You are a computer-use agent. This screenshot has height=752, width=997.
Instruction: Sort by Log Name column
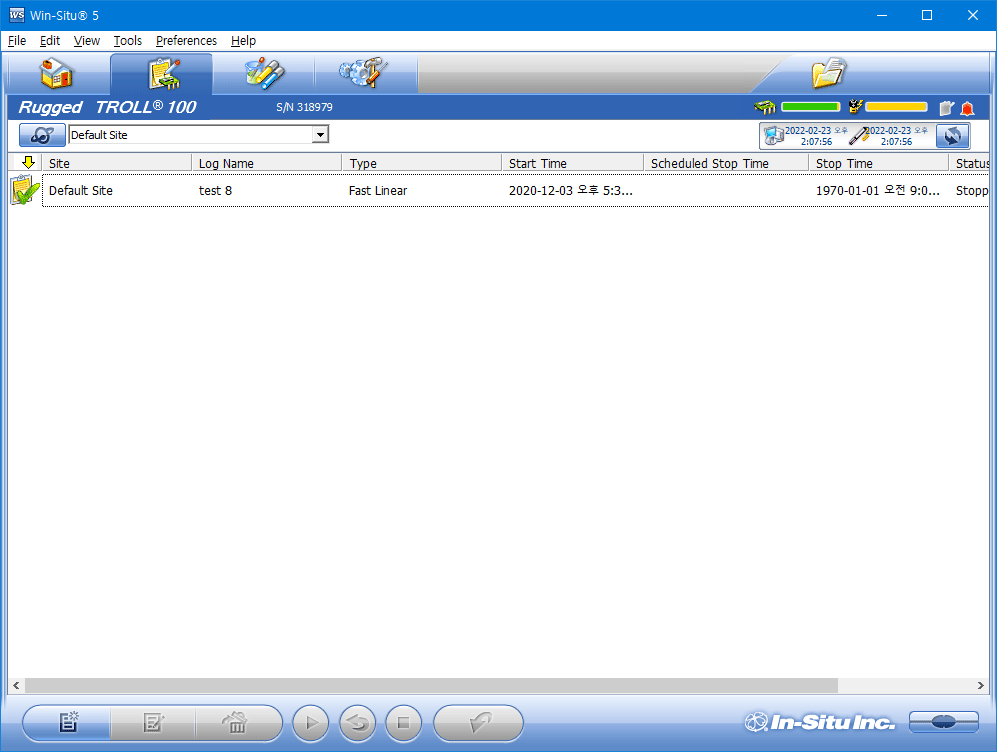[266, 163]
